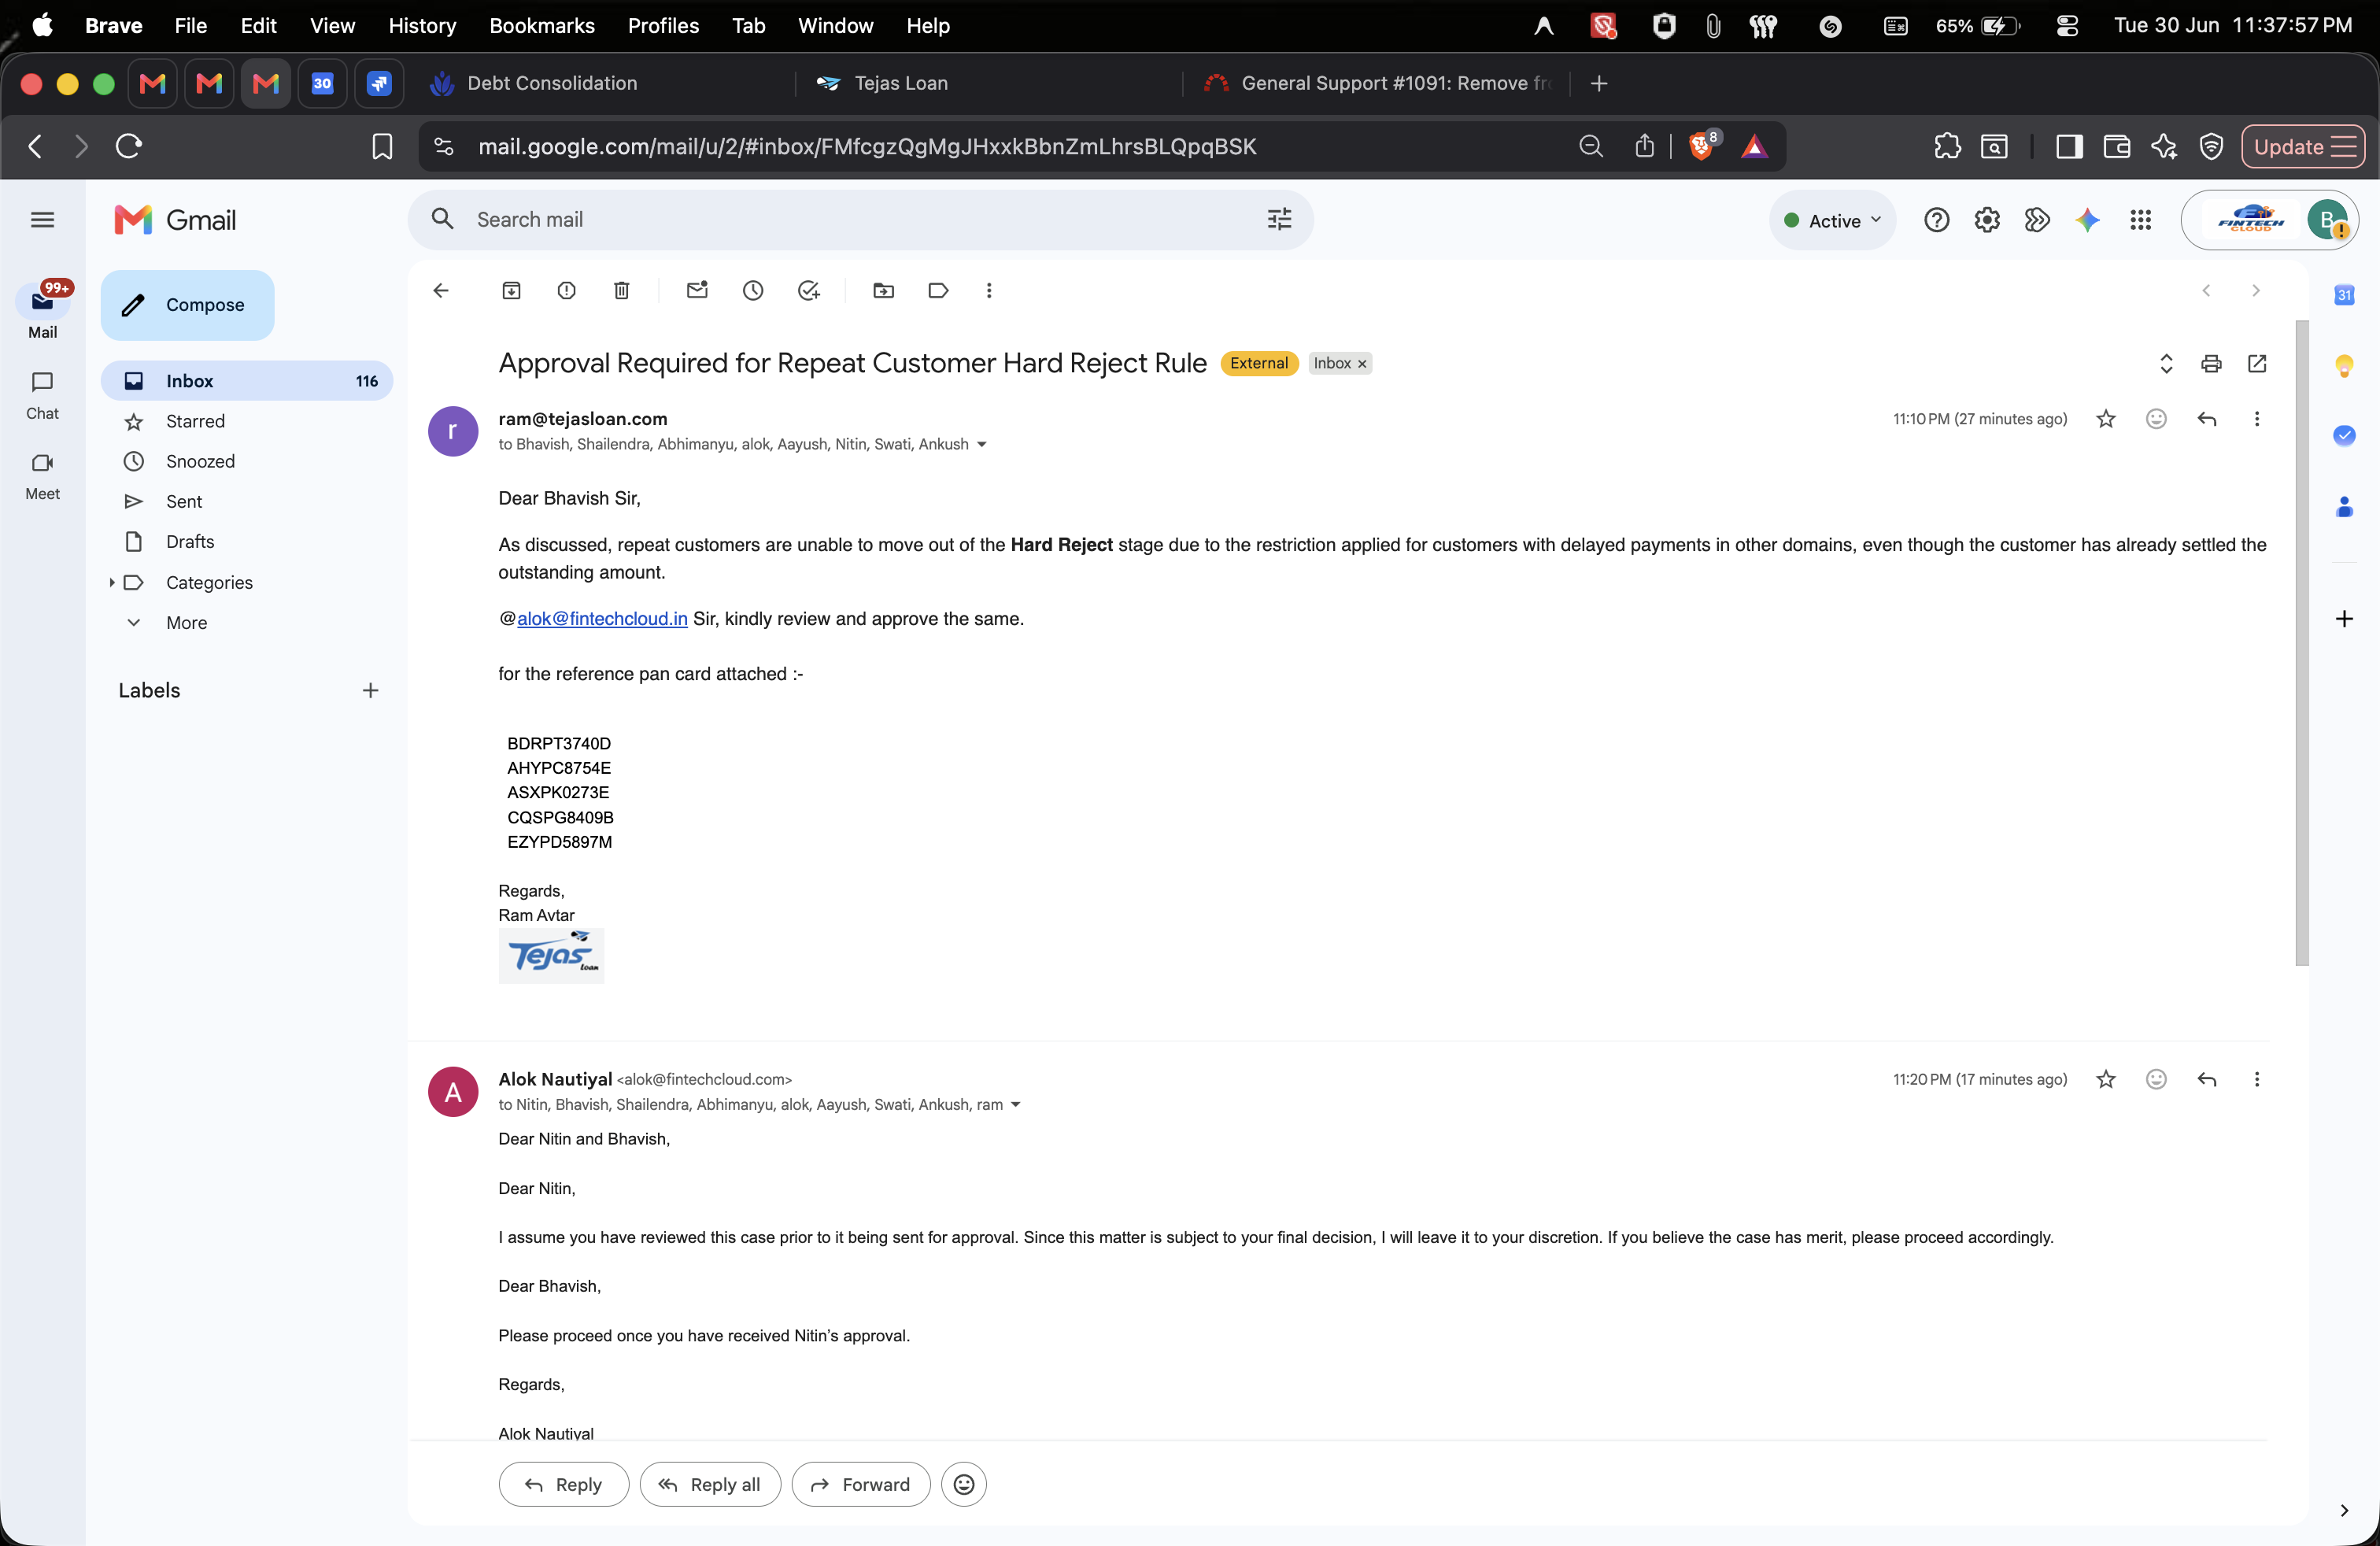The image size is (2380, 1546).
Task: Open Google Keep side panel
Action: (2344, 366)
